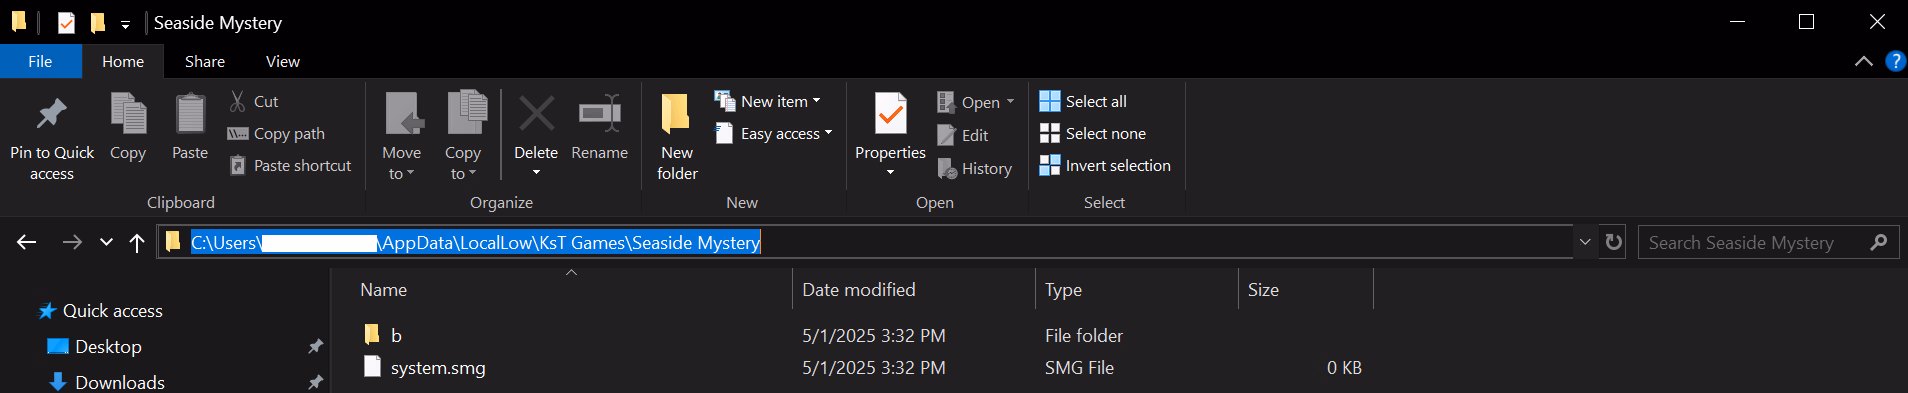
Task: Open the New item dropdown
Action: tap(768, 101)
